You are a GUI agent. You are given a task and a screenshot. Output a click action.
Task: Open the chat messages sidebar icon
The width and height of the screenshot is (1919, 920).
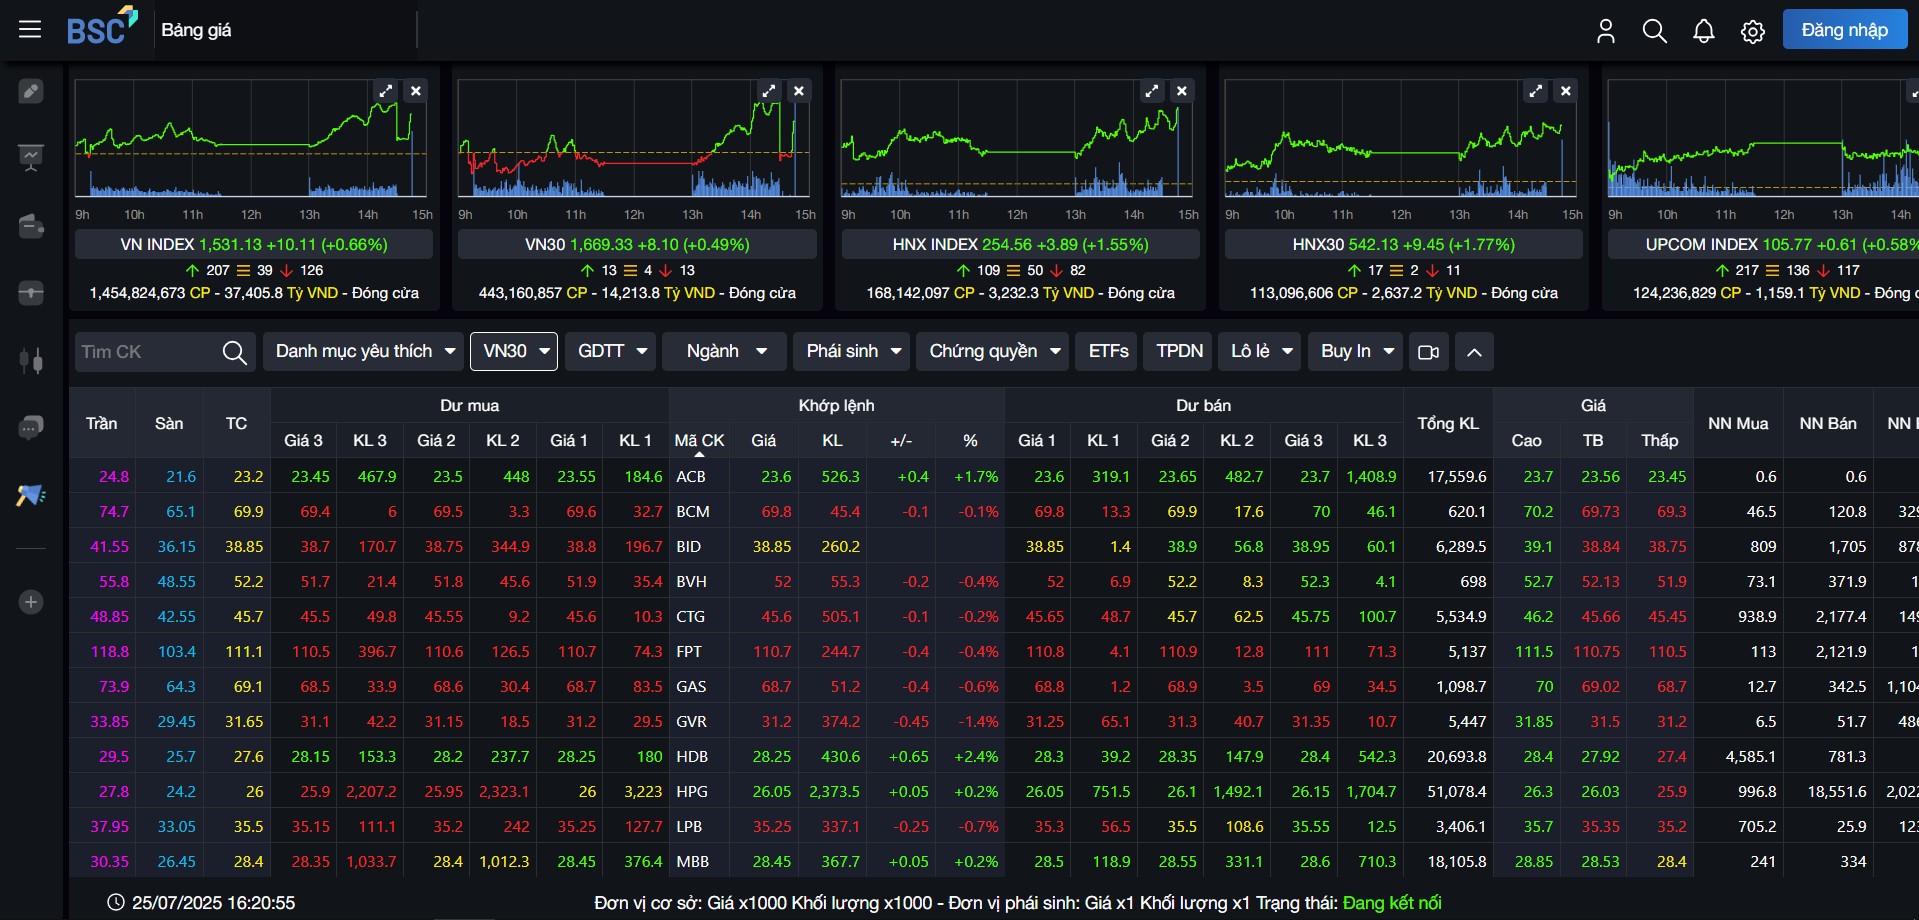pyautogui.click(x=31, y=428)
